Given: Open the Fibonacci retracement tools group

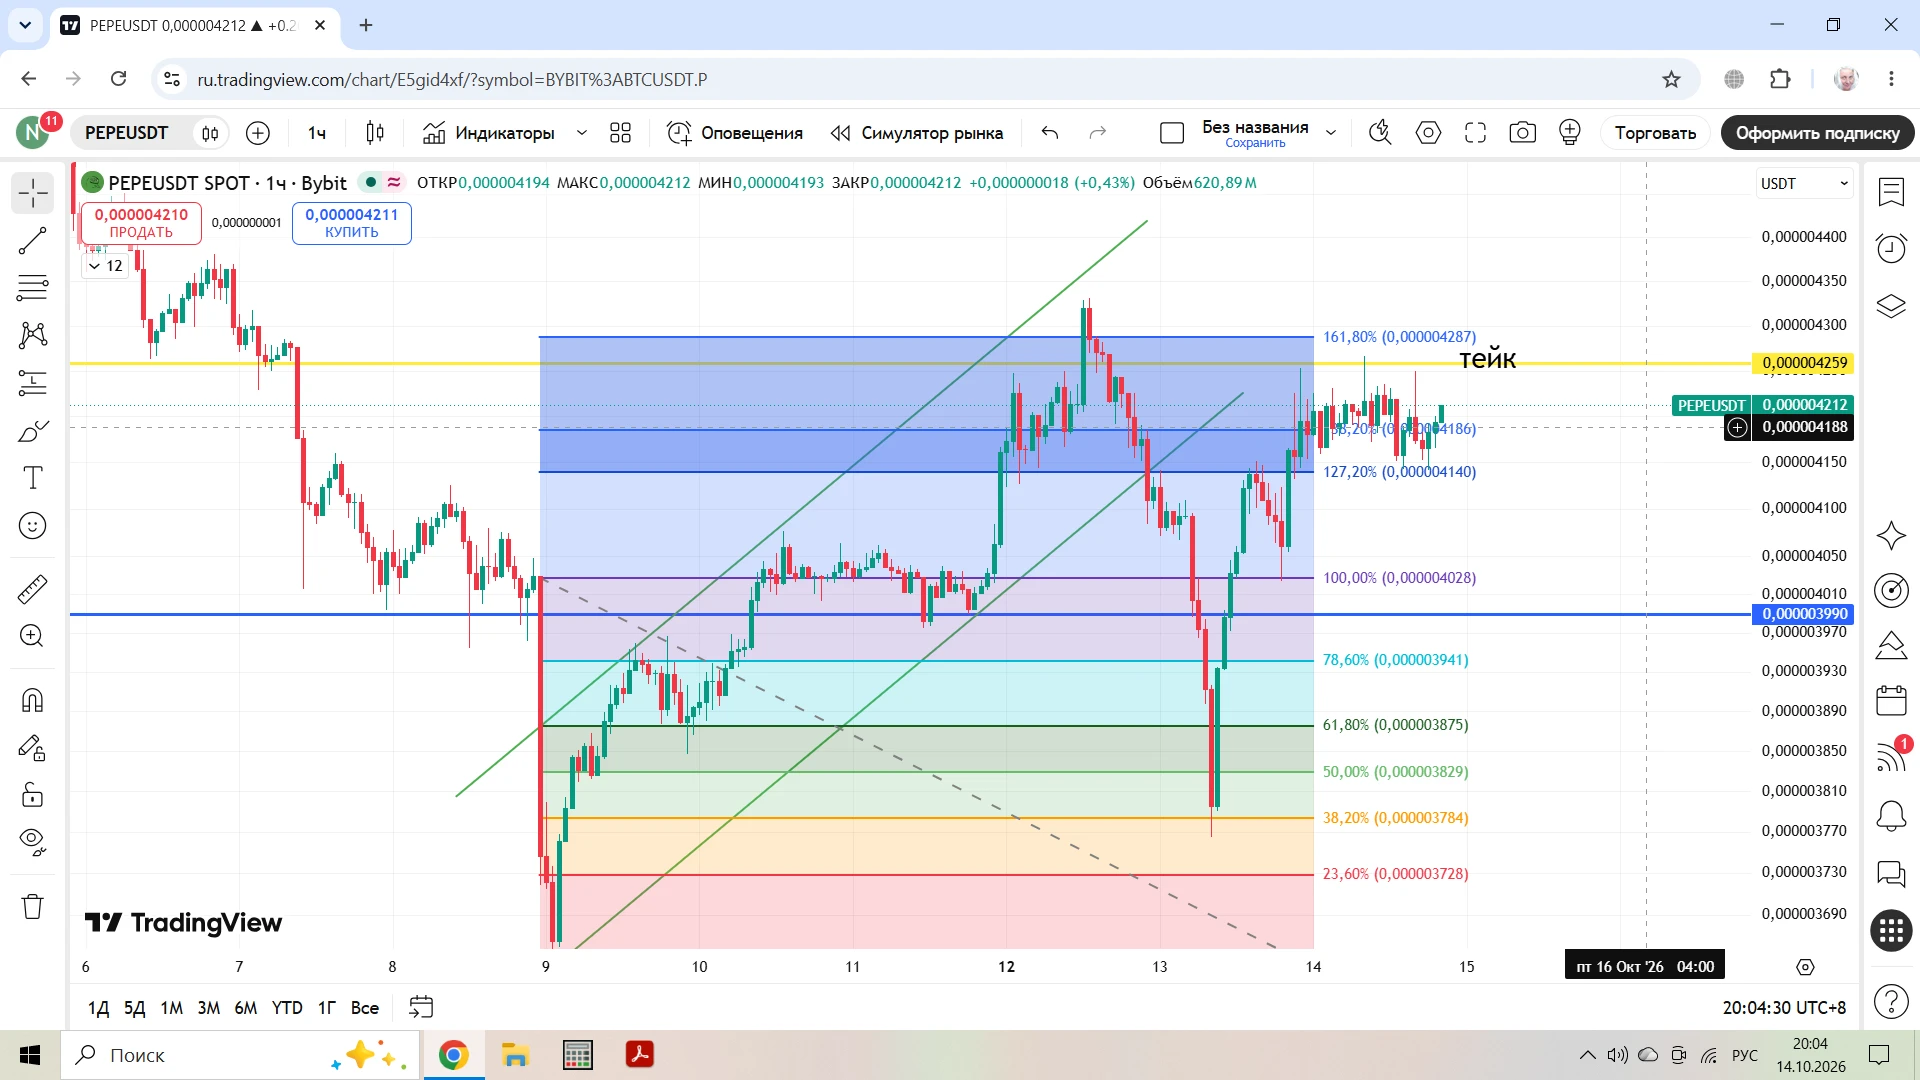Looking at the screenshot, I should [33, 288].
